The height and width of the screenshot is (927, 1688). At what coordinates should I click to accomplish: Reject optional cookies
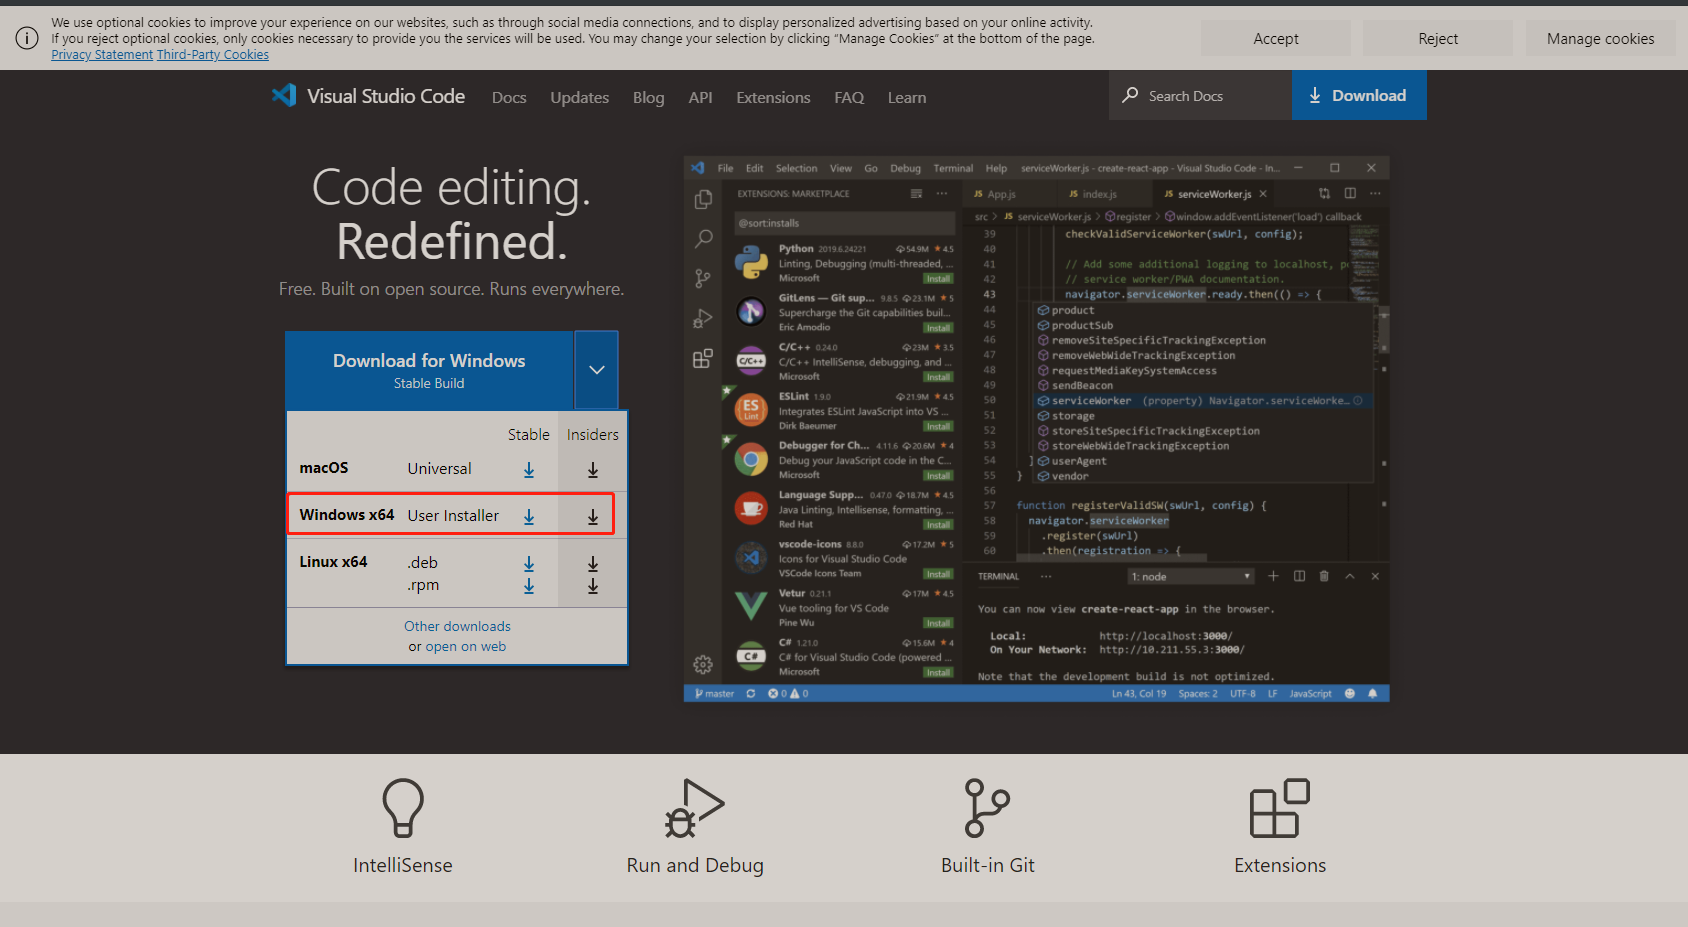pos(1438,39)
